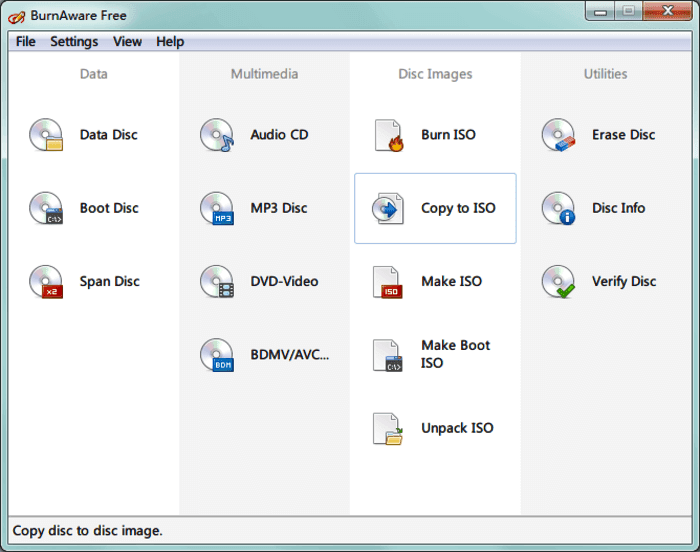Image resolution: width=700 pixels, height=552 pixels.
Task: Close the BurnAware Free window
Action: pos(667,11)
